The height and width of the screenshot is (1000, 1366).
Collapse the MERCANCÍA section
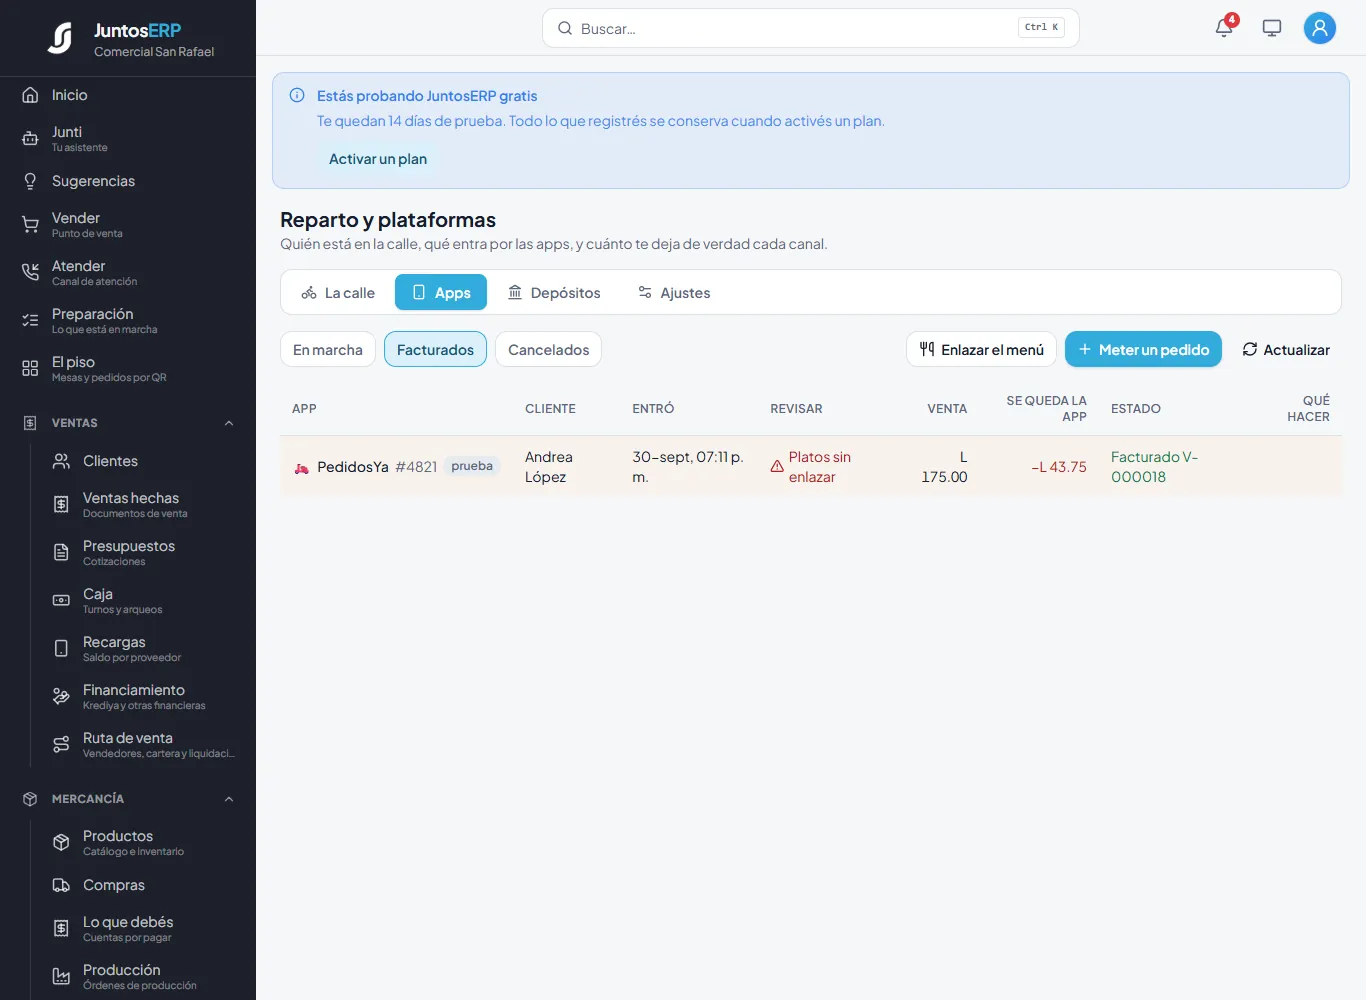pyautogui.click(x=229, y=799)
